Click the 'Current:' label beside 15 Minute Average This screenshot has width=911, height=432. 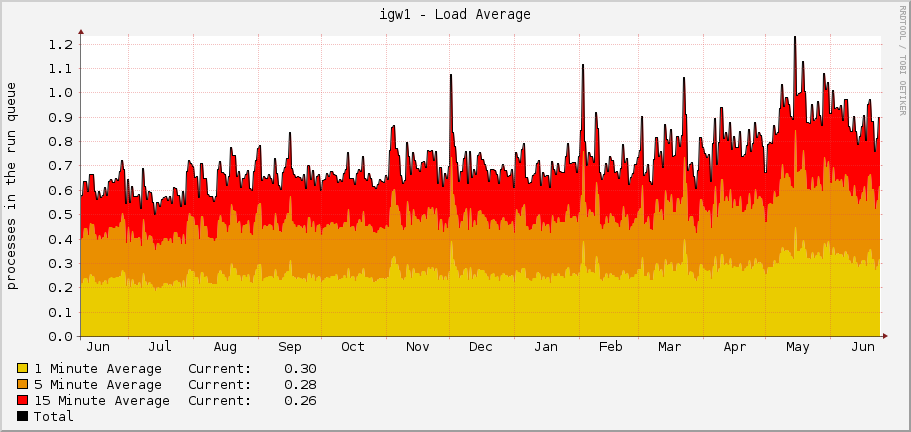pyautogui.click(x=220, y=401)
